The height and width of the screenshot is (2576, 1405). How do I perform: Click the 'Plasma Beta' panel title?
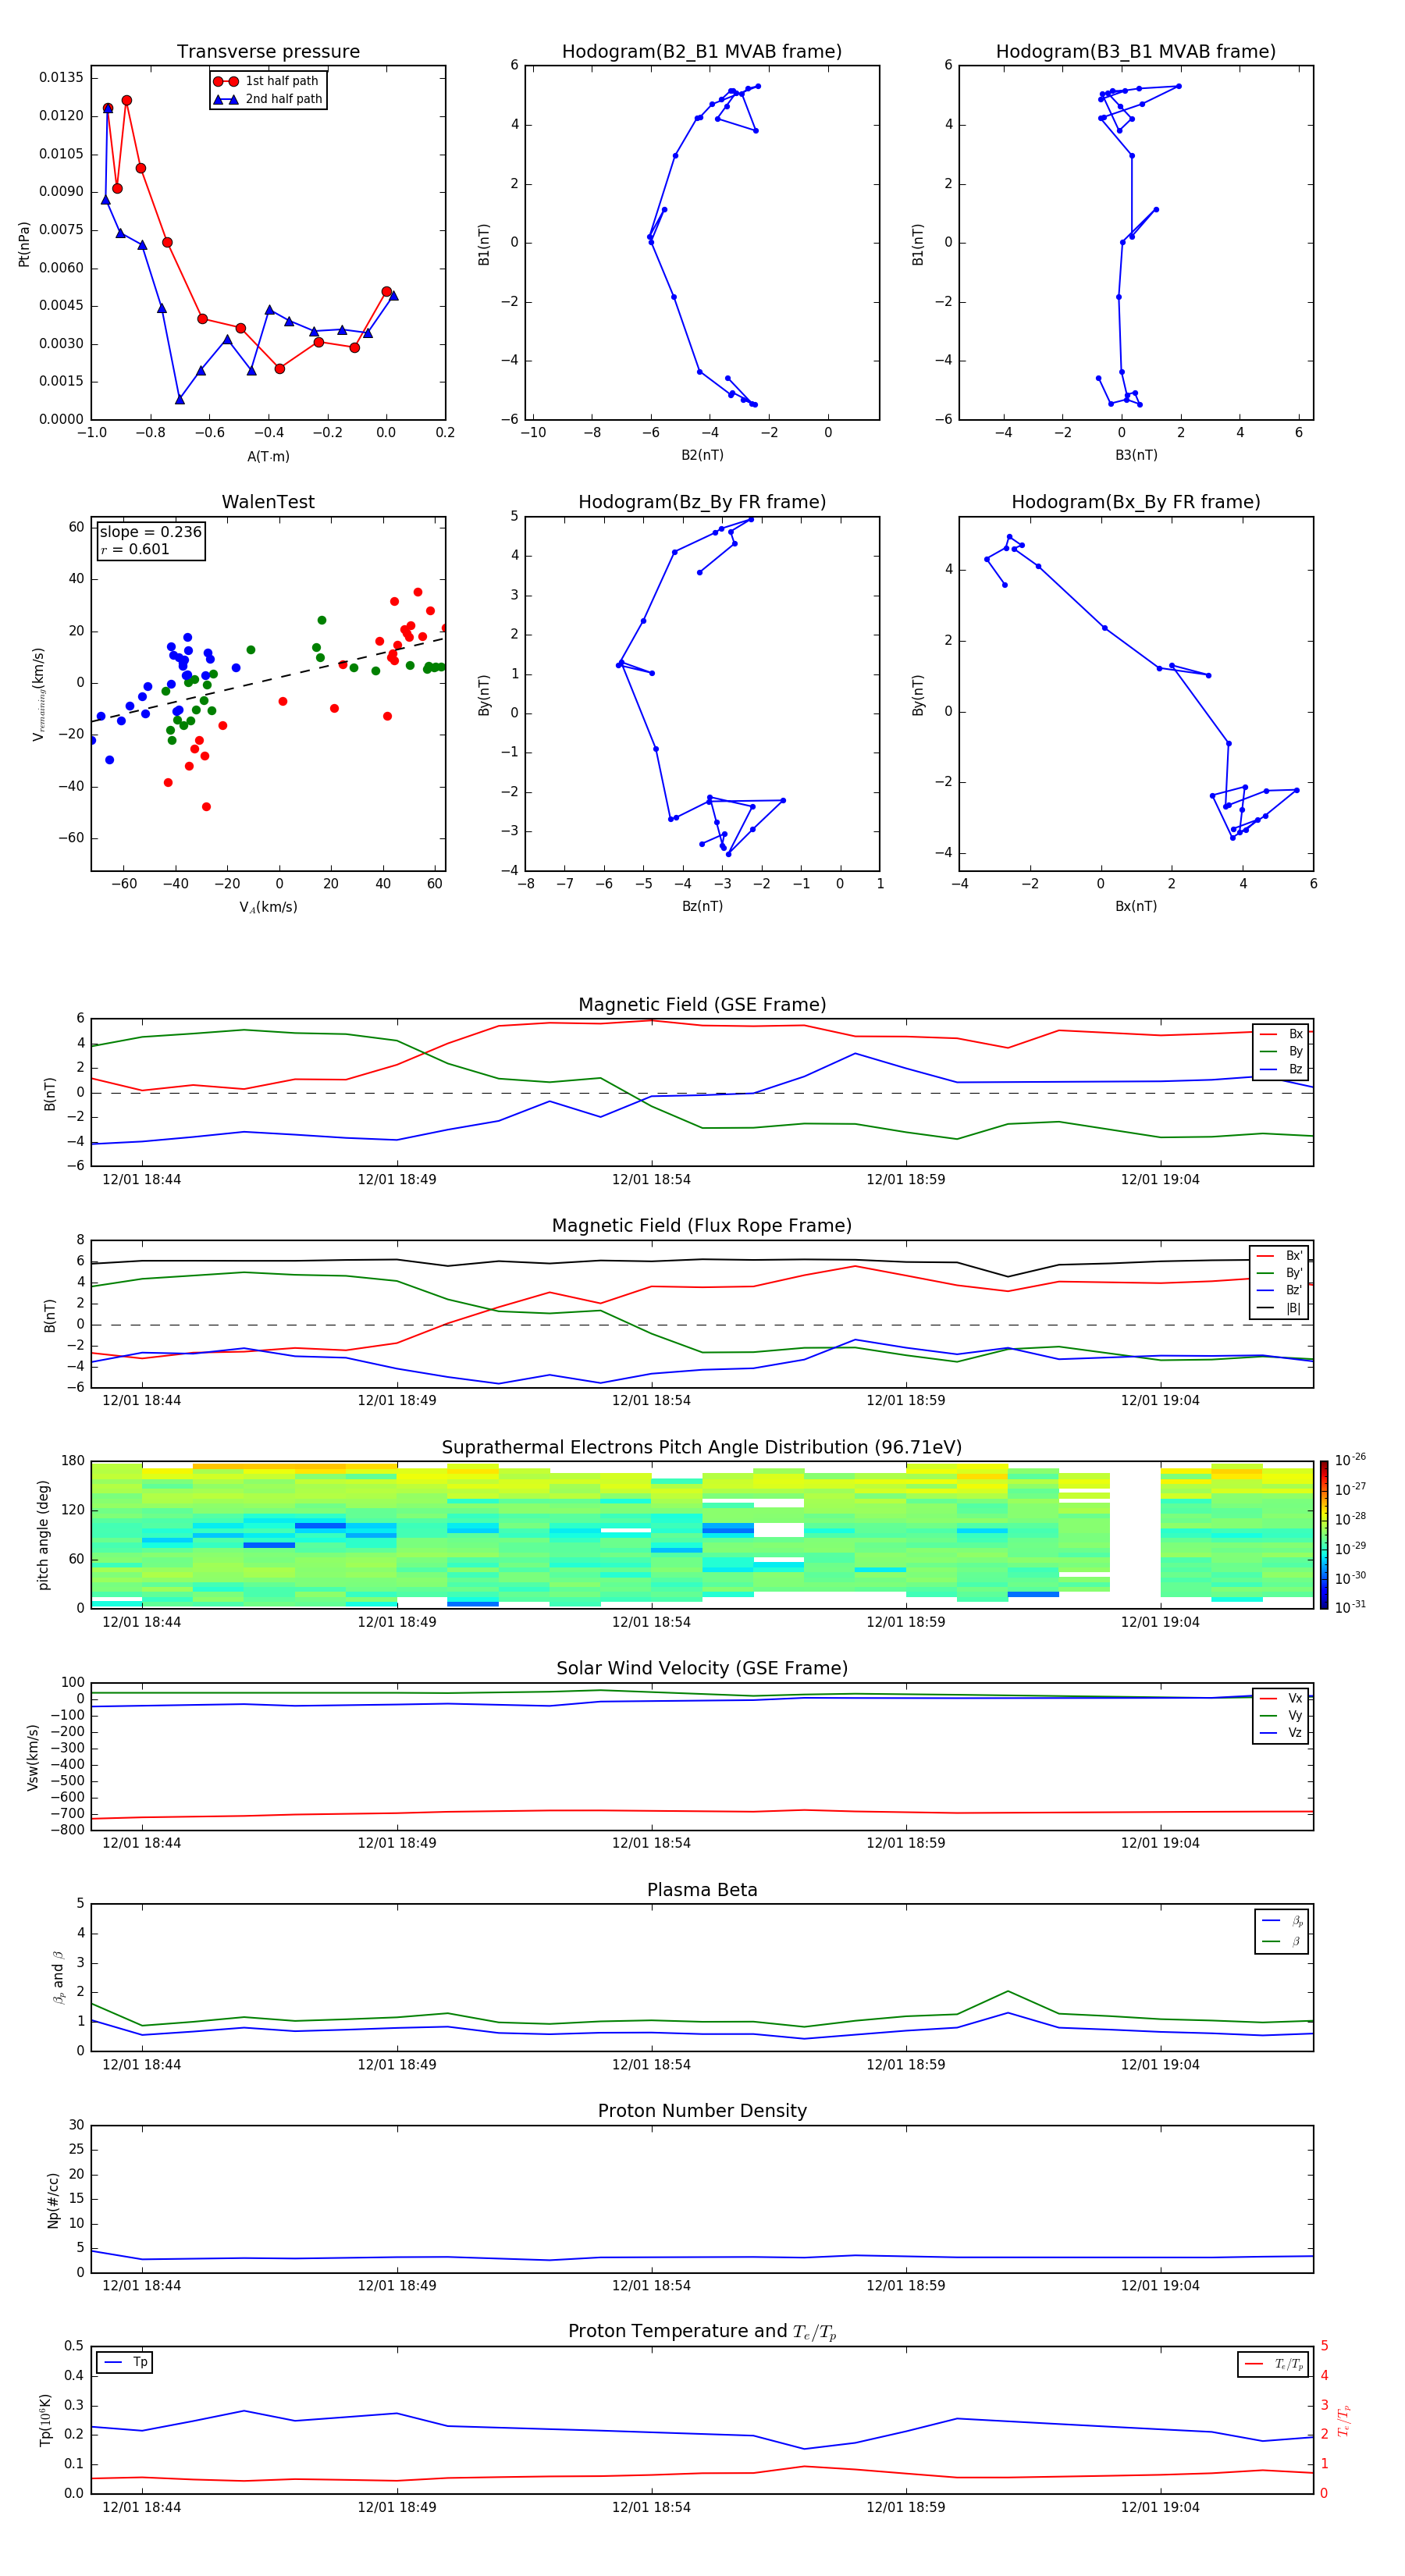(702, 1890)
